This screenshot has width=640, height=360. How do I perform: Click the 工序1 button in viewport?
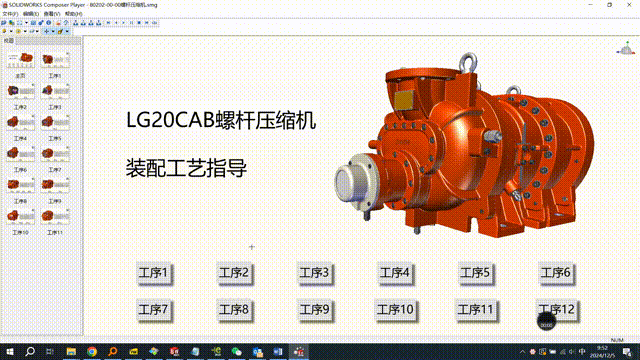click(153, 273)
